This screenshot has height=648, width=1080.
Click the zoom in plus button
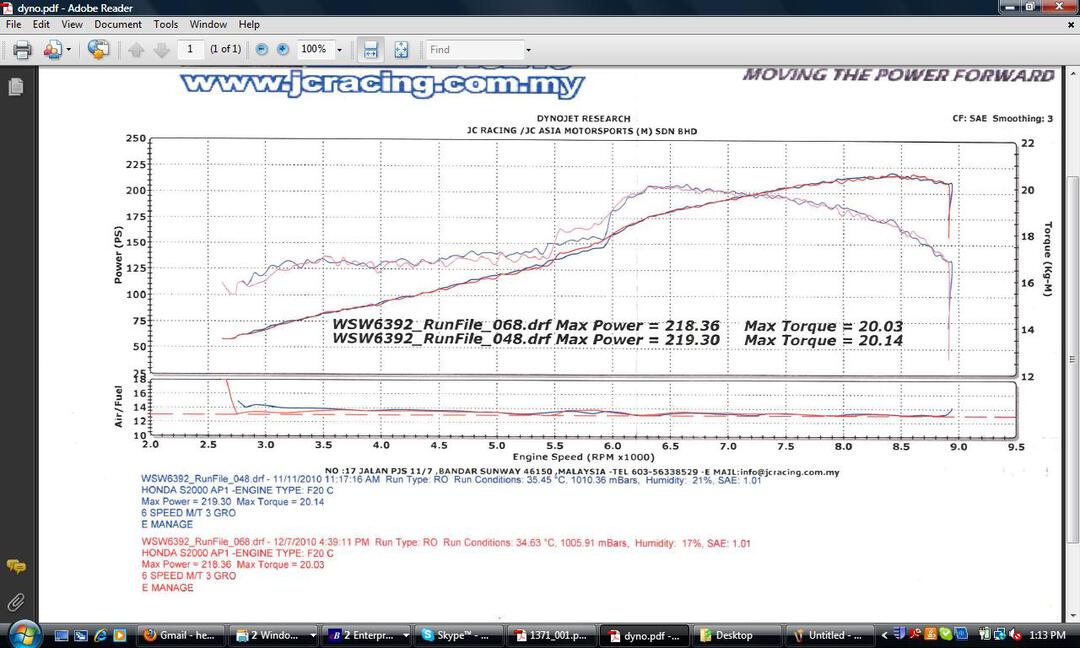pyautogui.click(x=283, y=49)
